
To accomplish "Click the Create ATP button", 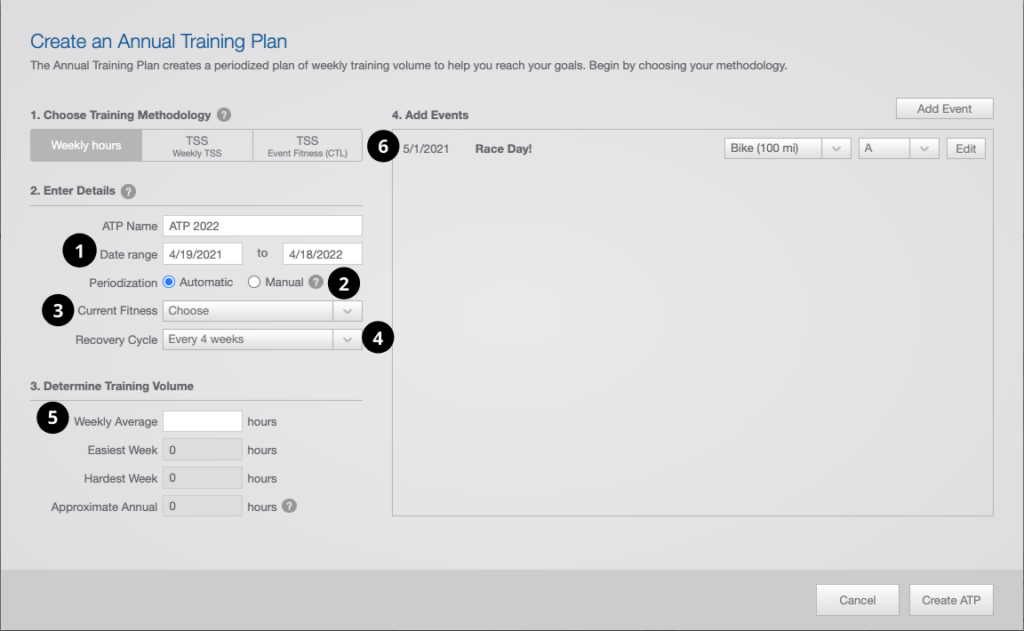I will click(x=951, y=600).
